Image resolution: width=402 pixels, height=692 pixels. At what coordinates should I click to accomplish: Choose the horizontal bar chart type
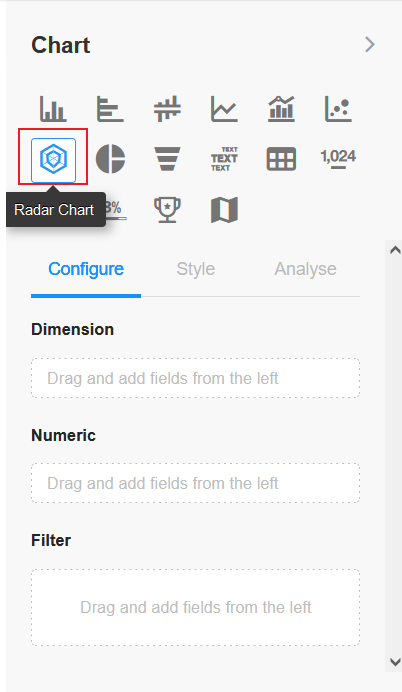click(110, 109)
